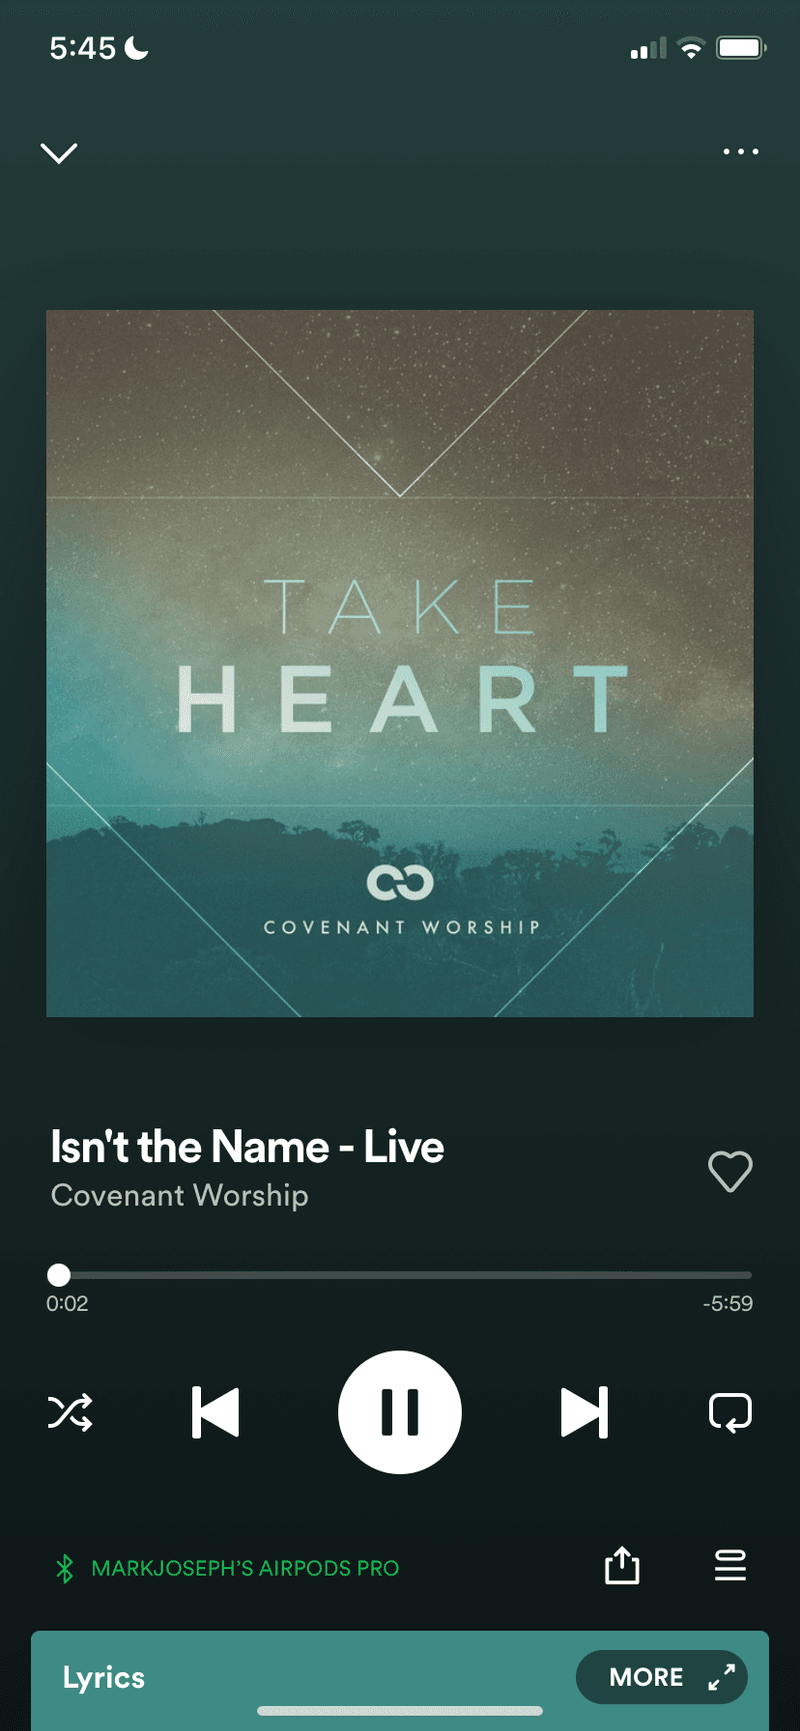Open the share sheet icon

(622, 1566)
